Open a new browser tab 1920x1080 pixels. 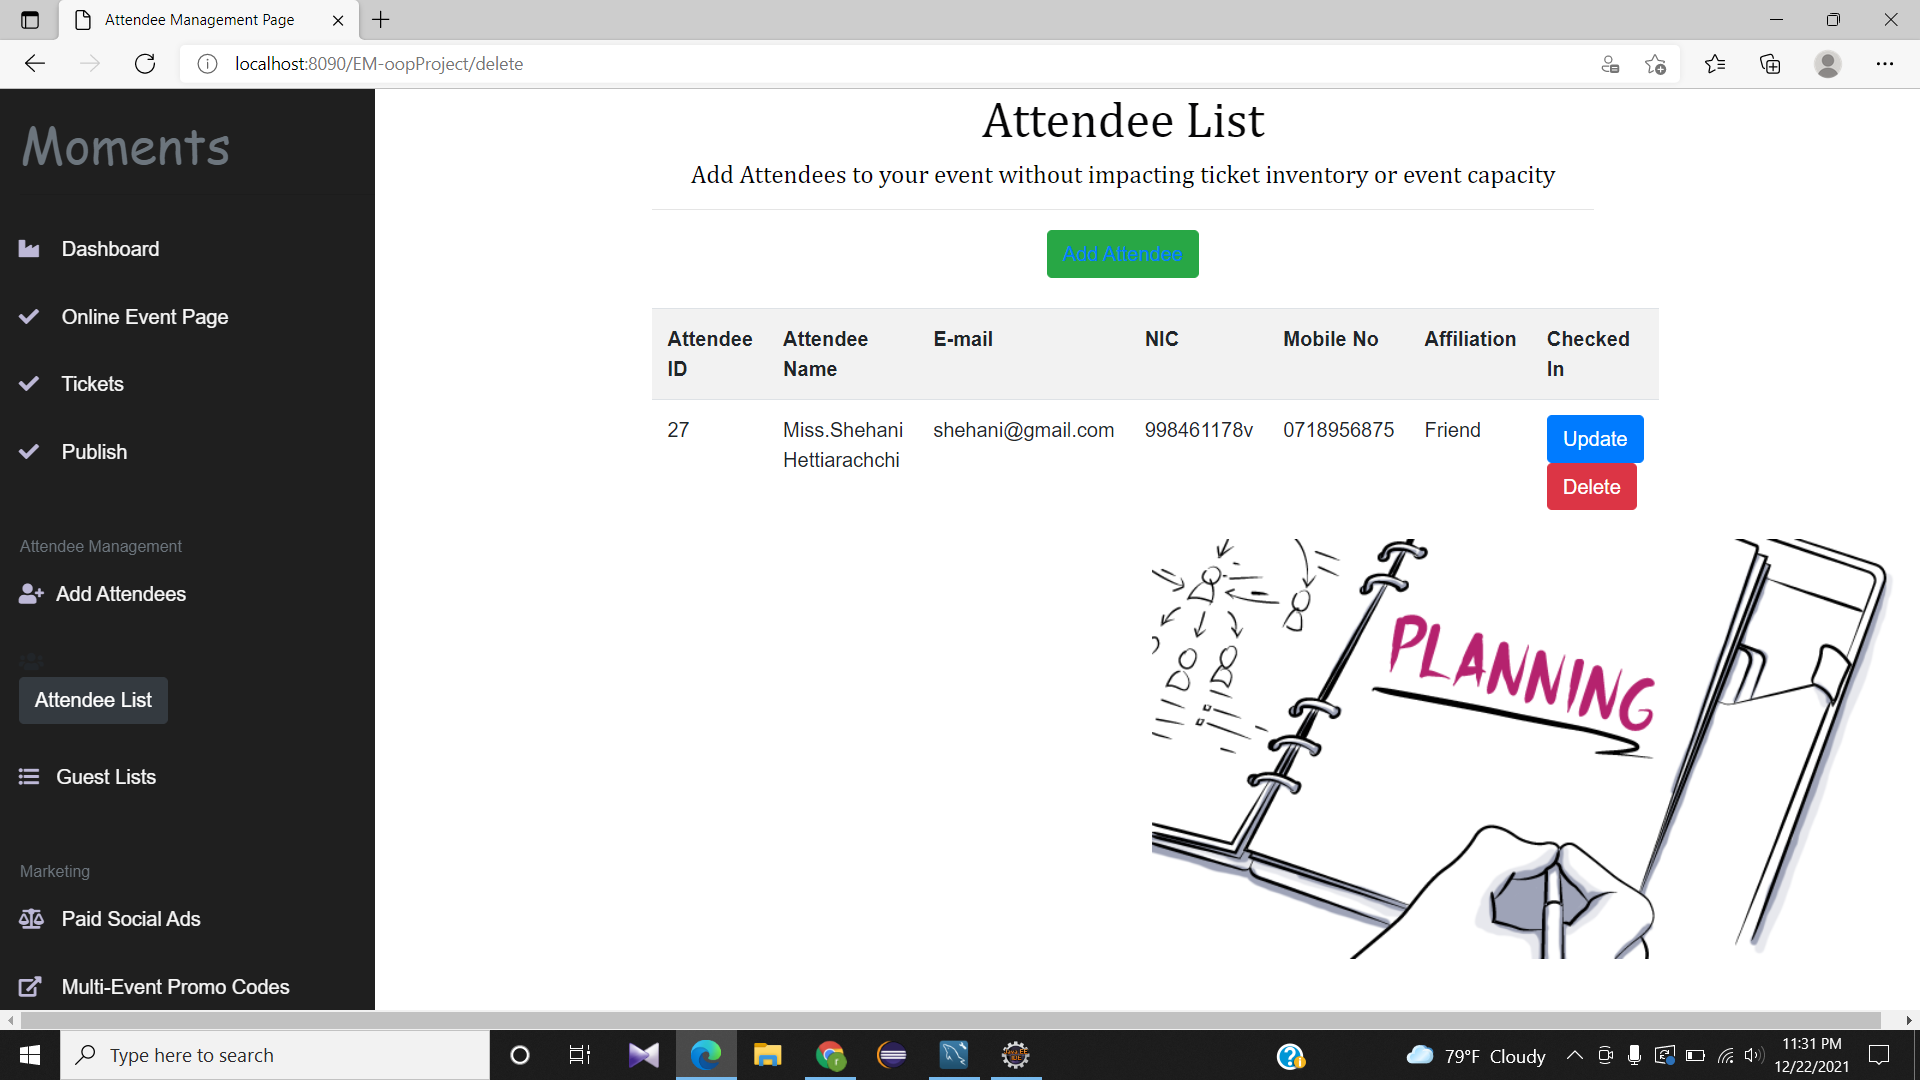click(x=380, y=19)
